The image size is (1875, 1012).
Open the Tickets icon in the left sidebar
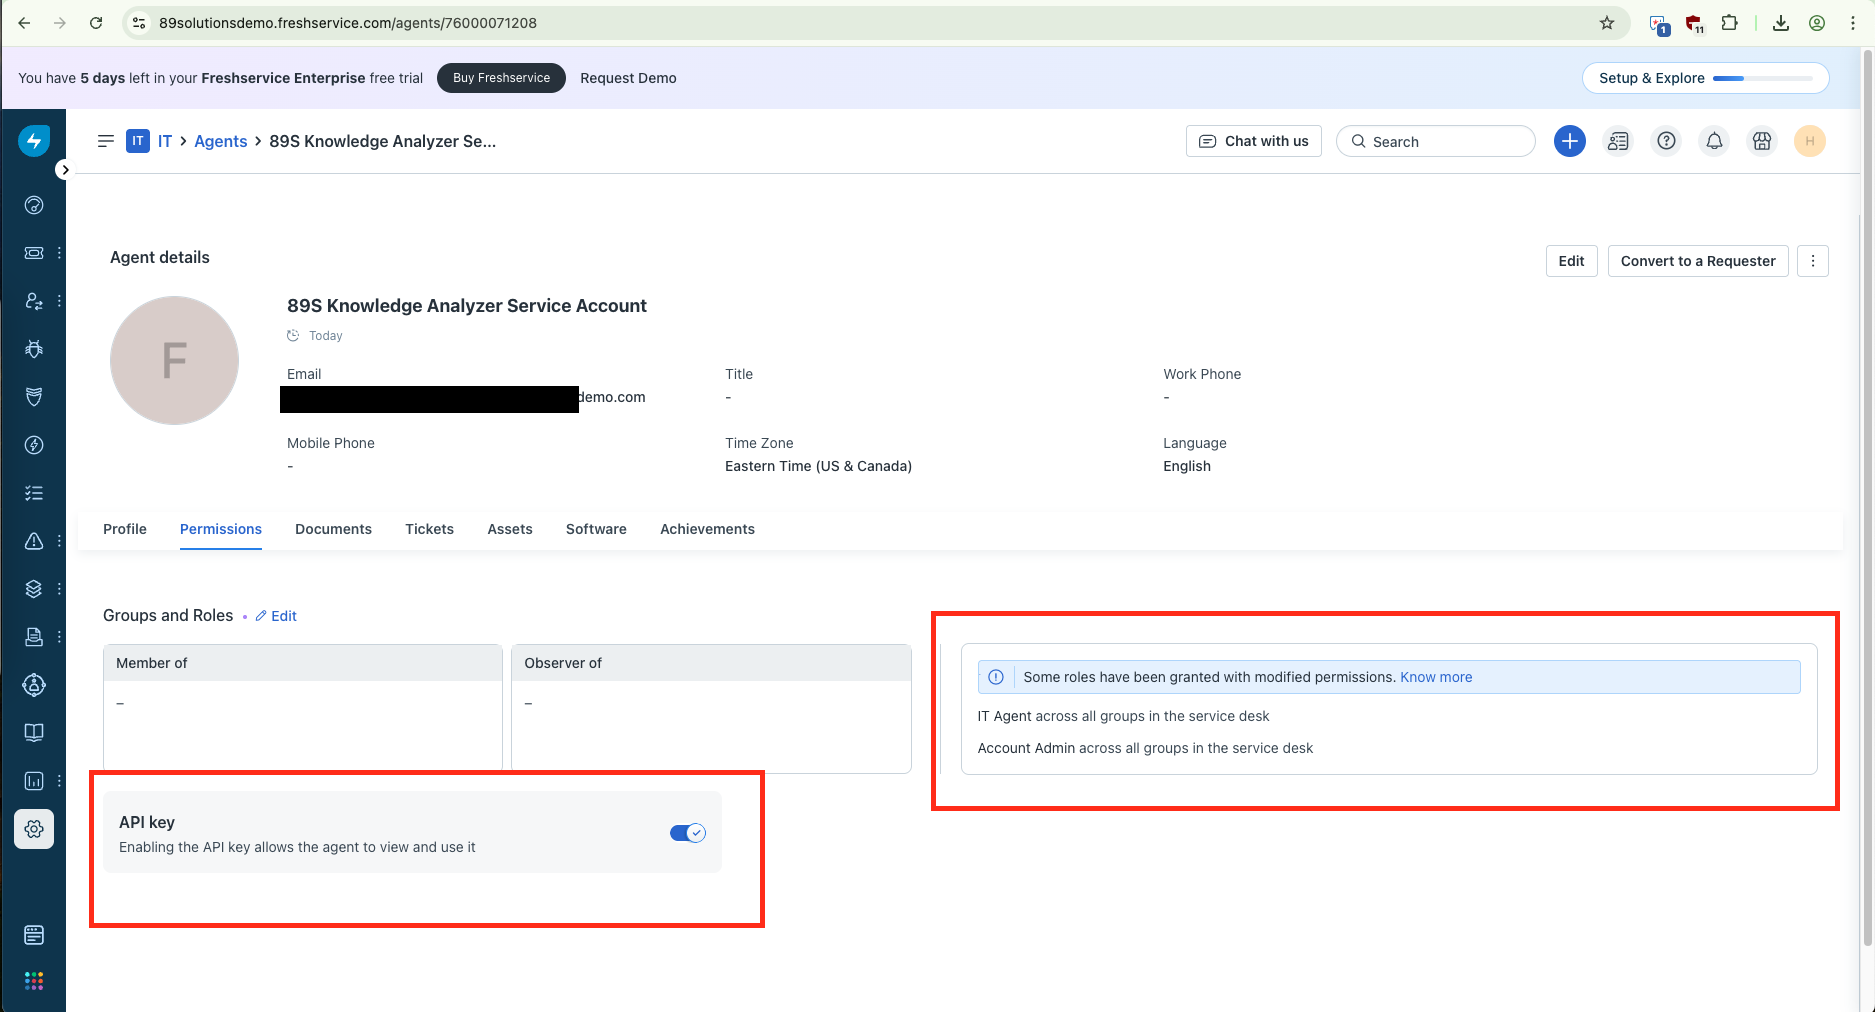click(34, 253)
